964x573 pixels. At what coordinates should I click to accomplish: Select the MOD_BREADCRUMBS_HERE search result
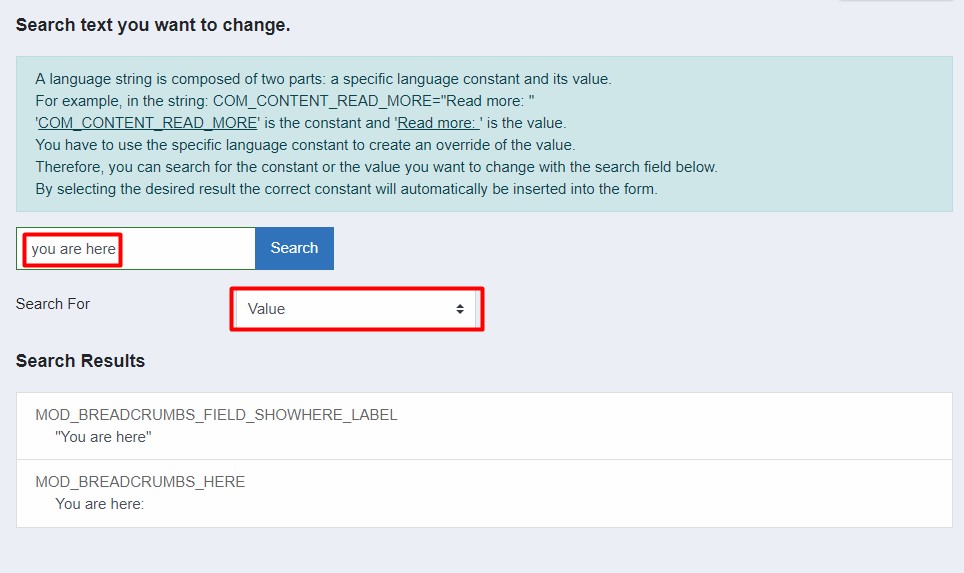pyautogui.click(x=484, y=493)
